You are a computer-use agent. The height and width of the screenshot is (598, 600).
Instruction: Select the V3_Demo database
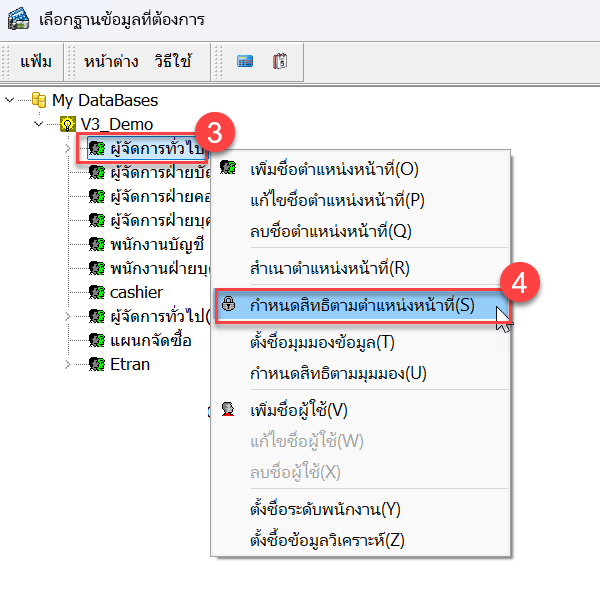pos(117,124)
